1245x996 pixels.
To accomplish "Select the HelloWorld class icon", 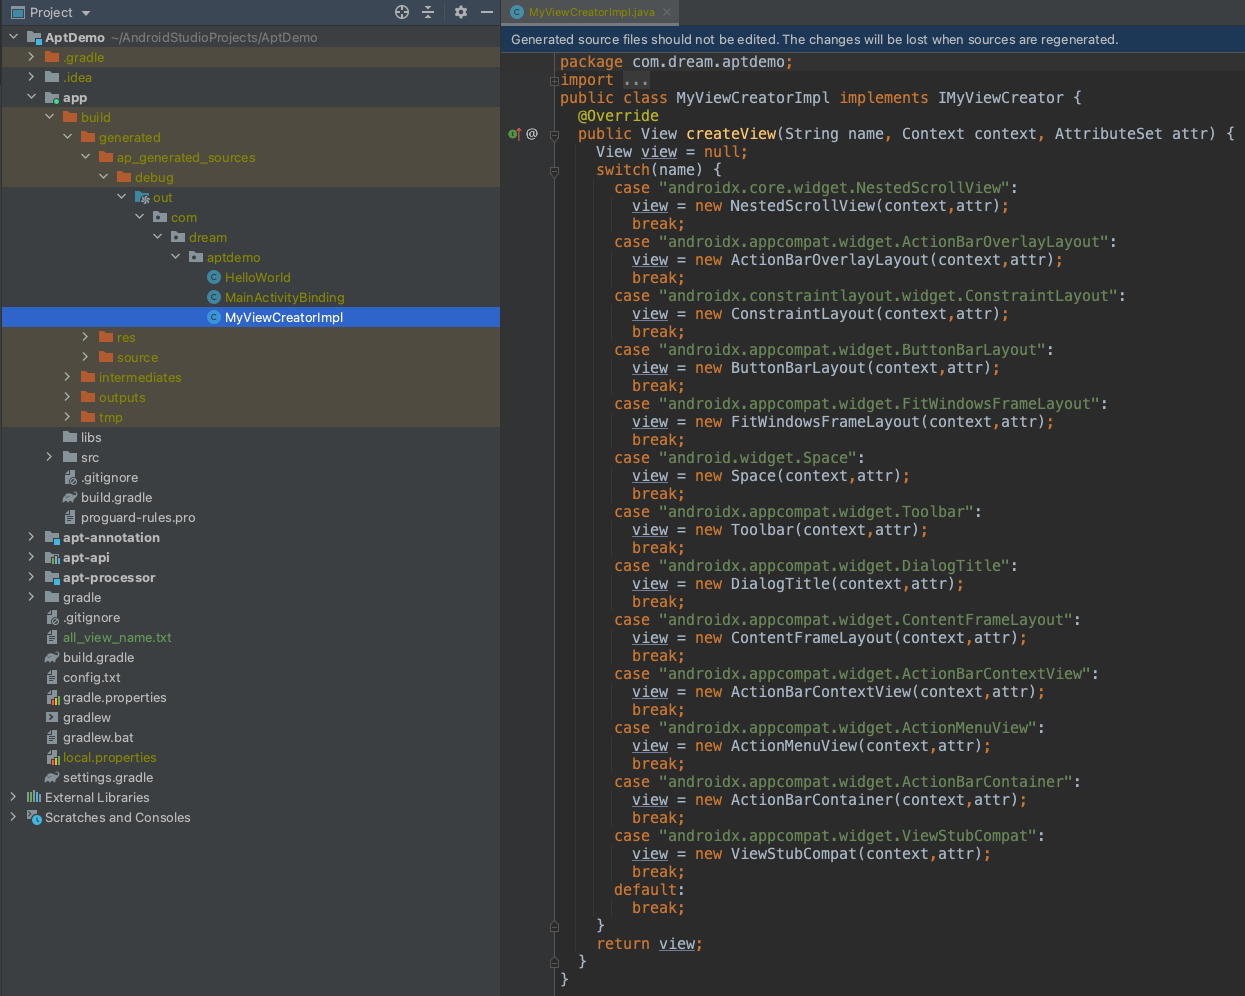I will pyautogui.click(x=214, y=277).
